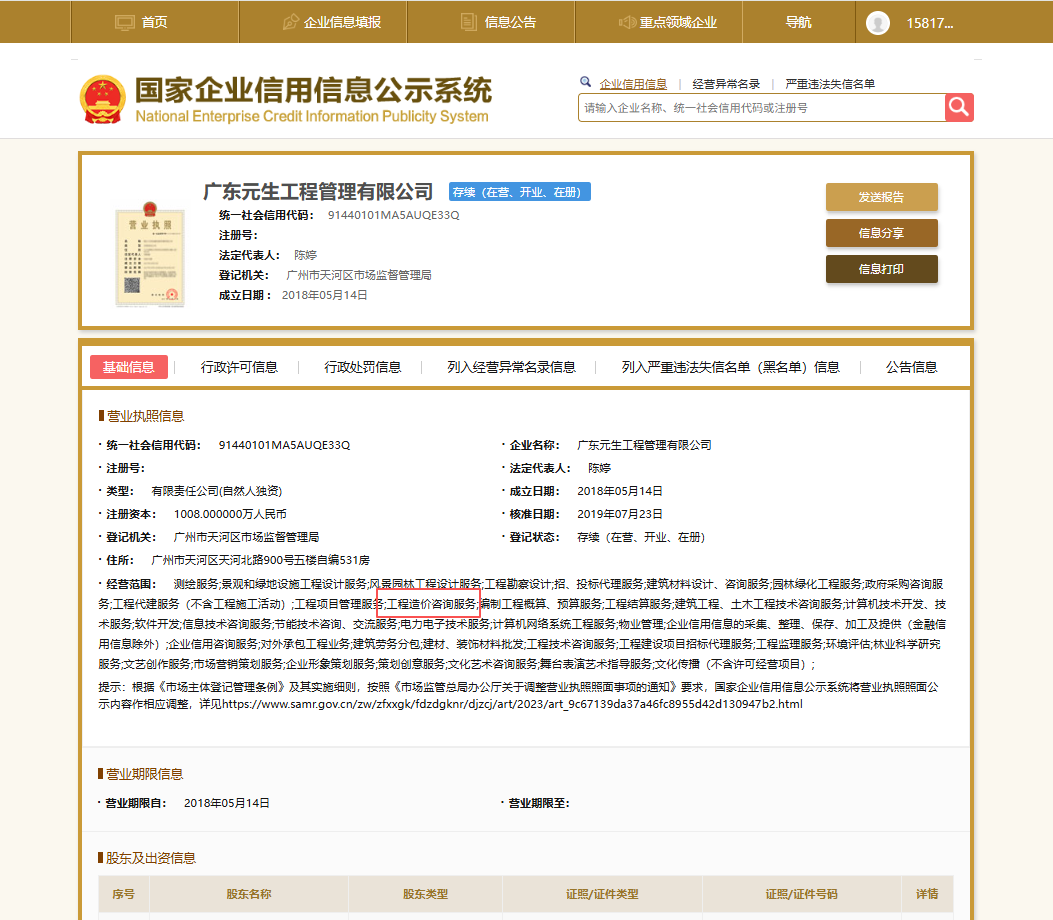Viewport: 1053px width, 920px height.
Task: Click the 信息分享 button
Action: coord(881,232)
